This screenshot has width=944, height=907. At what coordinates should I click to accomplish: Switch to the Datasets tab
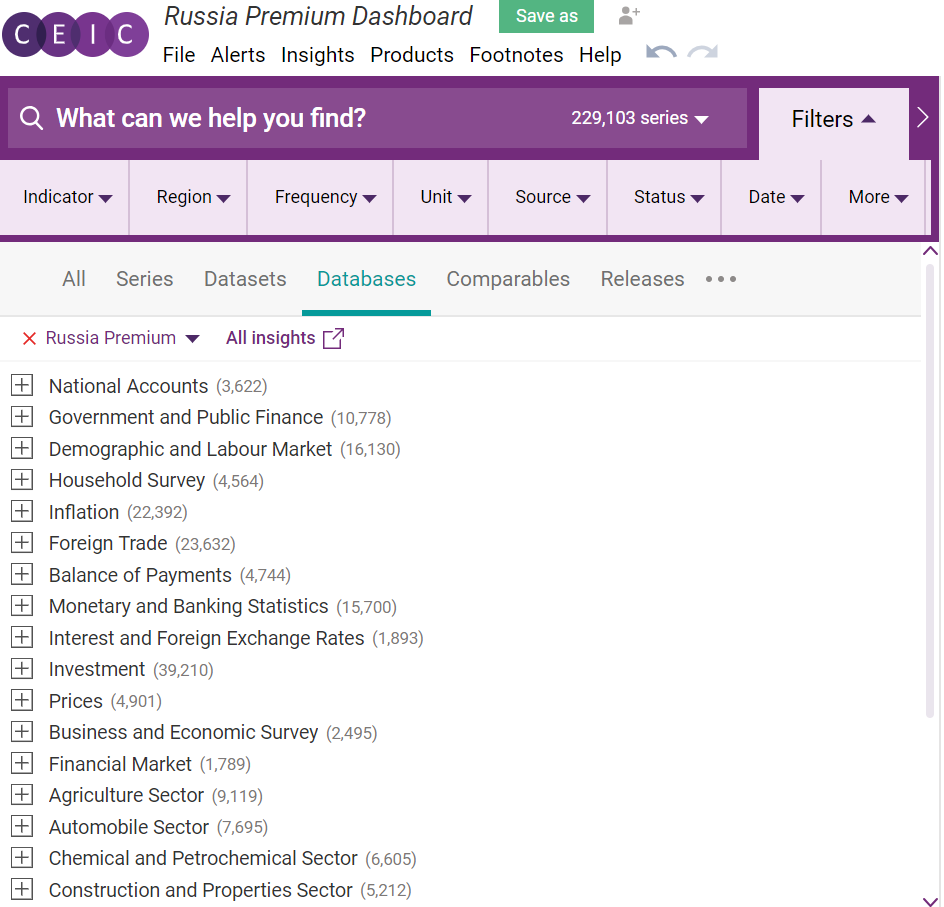[x=245, y=279]
